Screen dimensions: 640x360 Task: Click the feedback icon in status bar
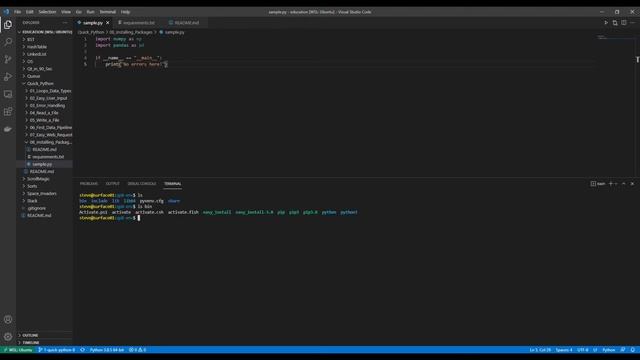pyautogui.click(x=623, y=350)
